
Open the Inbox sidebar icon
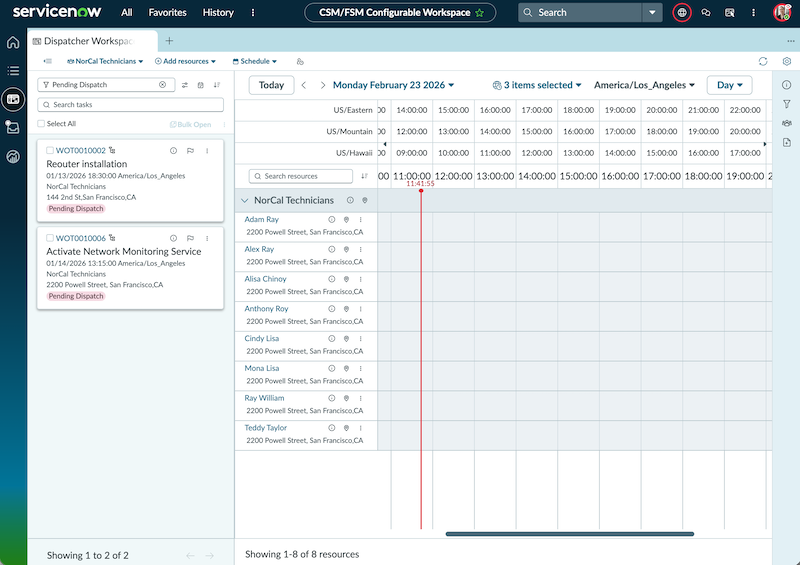tap(13, 127)
